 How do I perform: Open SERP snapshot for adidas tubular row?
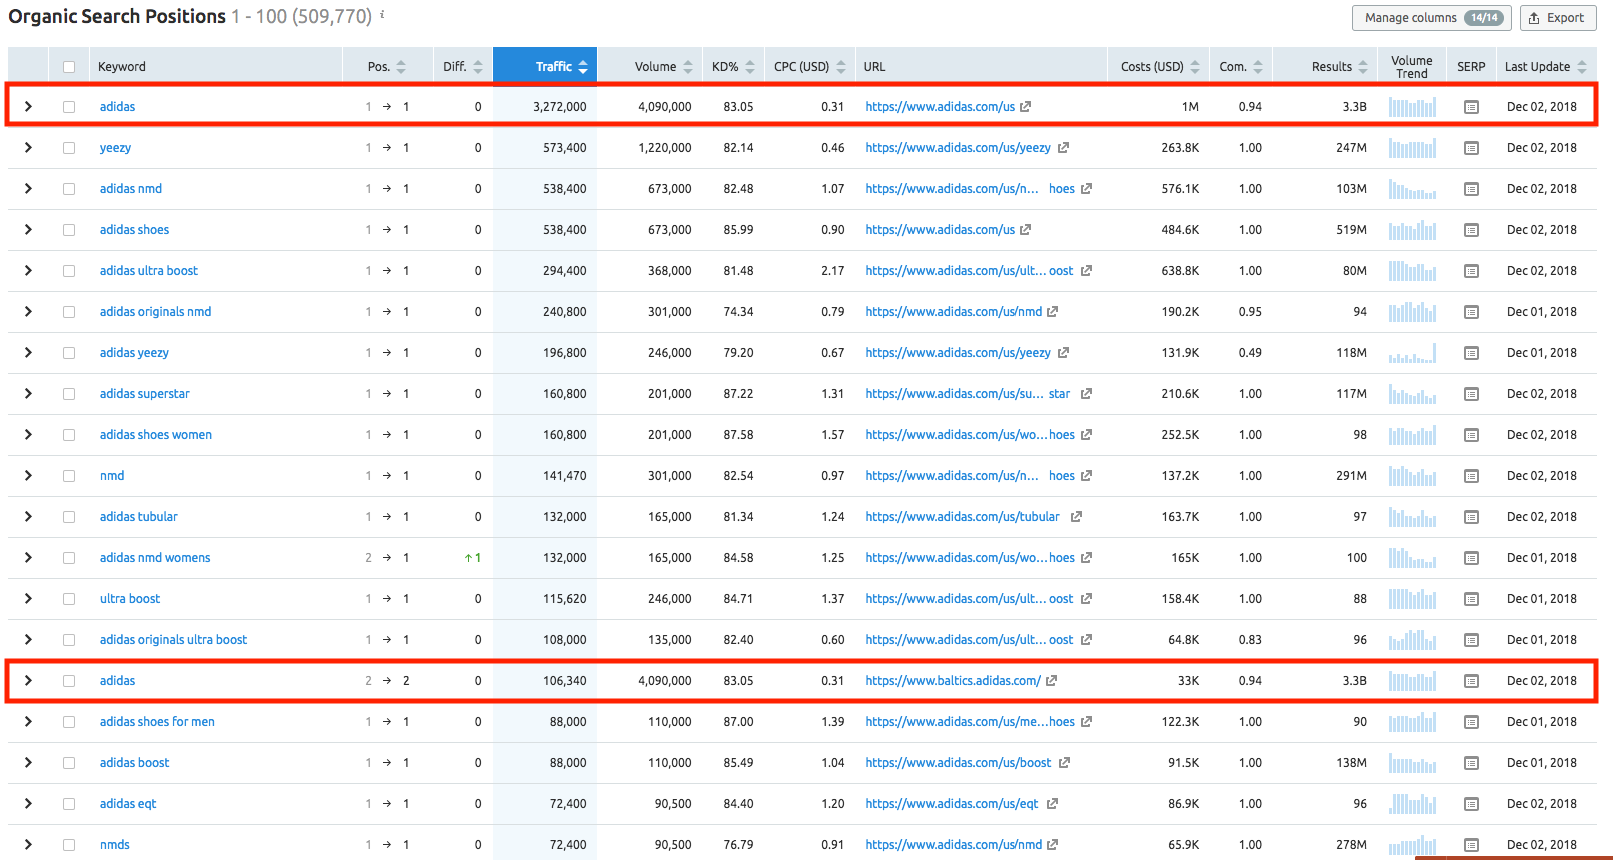[1471, 517]
